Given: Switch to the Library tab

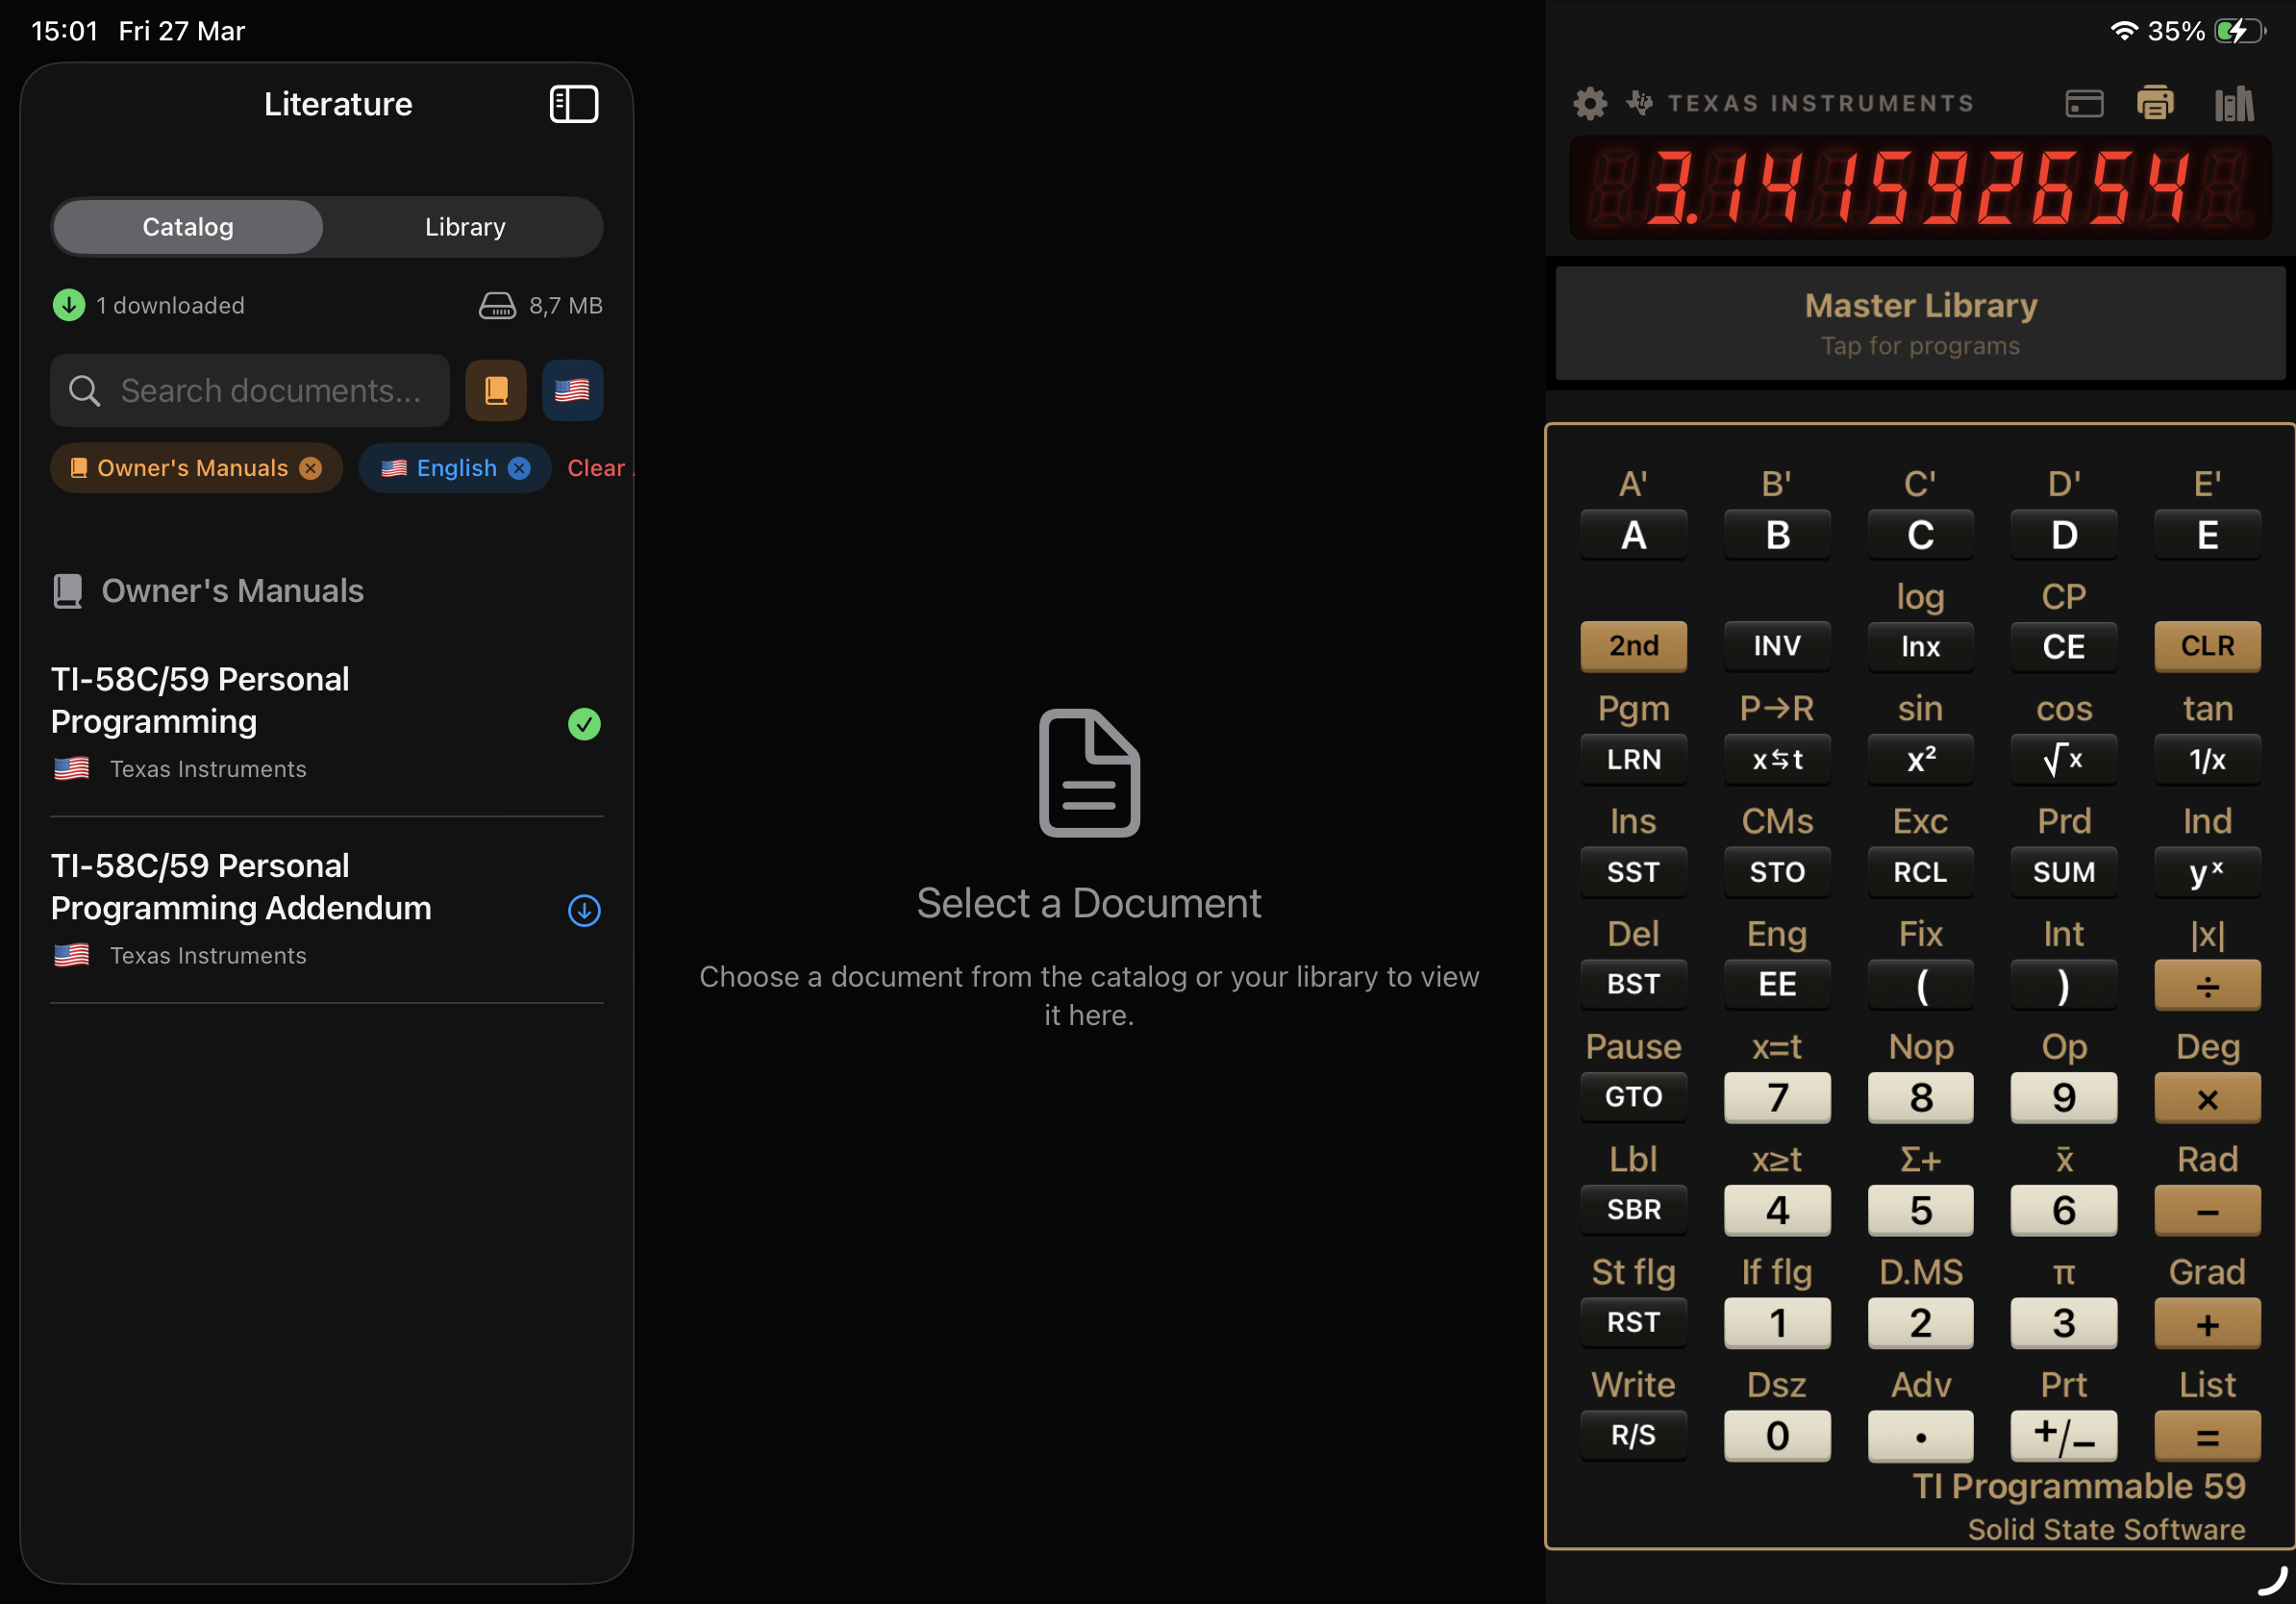Looking at the screenshot, I should point(465,227).
